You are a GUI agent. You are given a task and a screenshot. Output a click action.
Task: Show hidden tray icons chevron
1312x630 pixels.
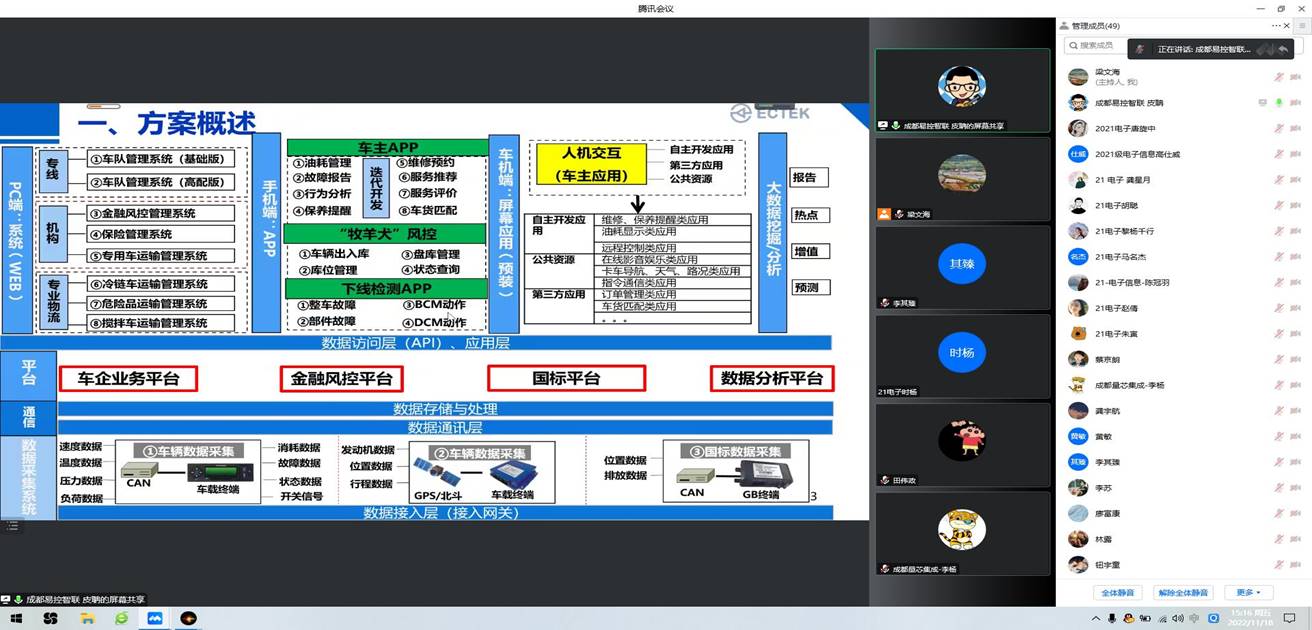[1096, 619]
